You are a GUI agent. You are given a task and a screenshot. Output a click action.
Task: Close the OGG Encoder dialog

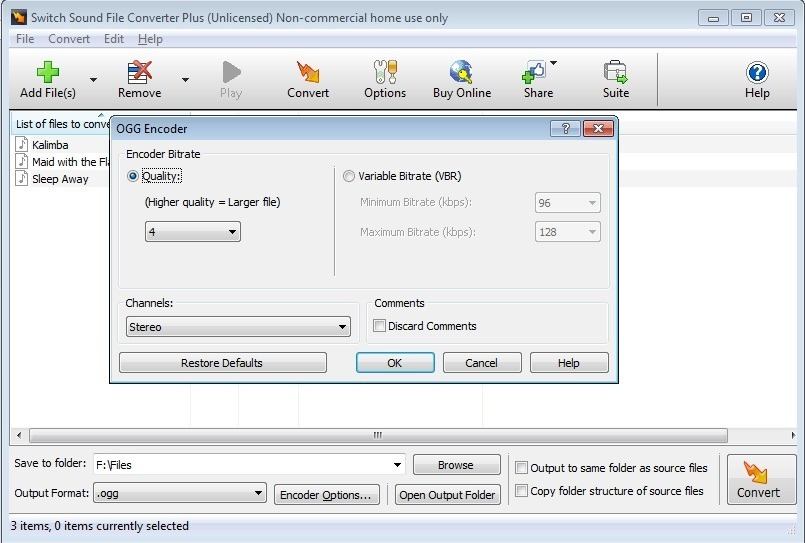click(598, 128)
